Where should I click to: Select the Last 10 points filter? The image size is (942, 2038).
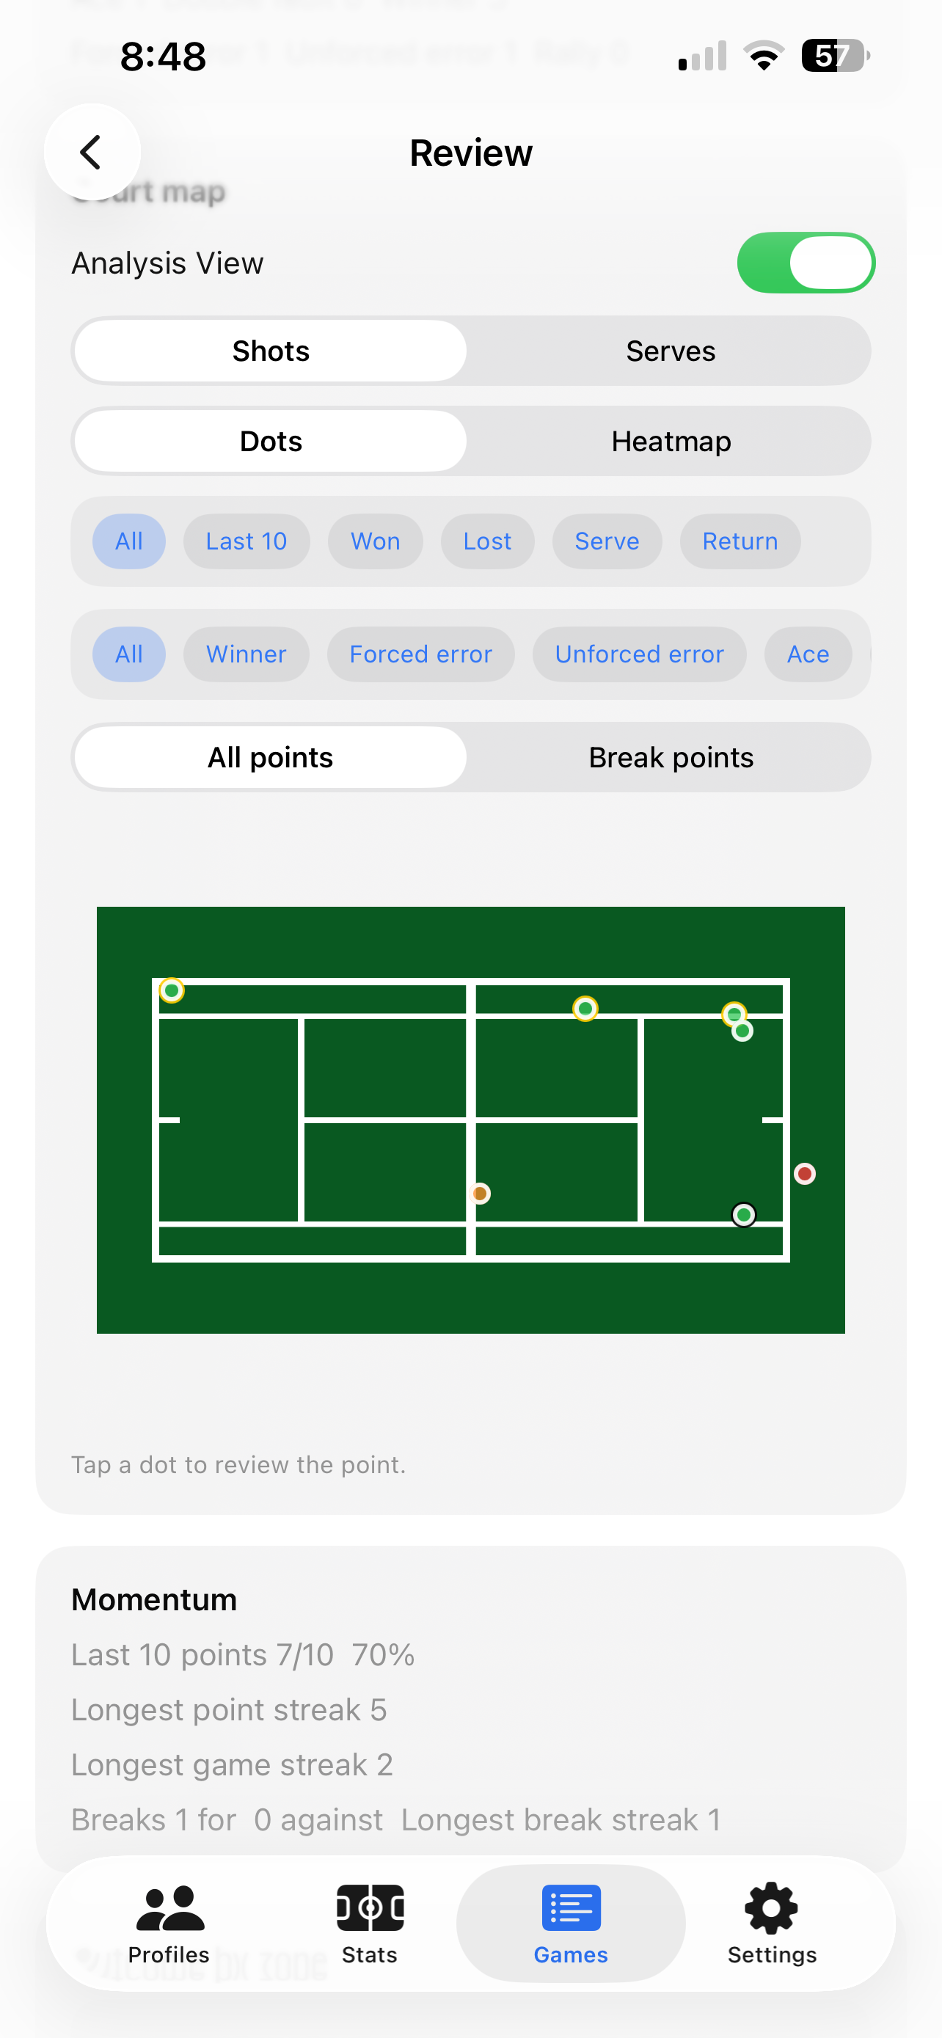coord(246,541)
